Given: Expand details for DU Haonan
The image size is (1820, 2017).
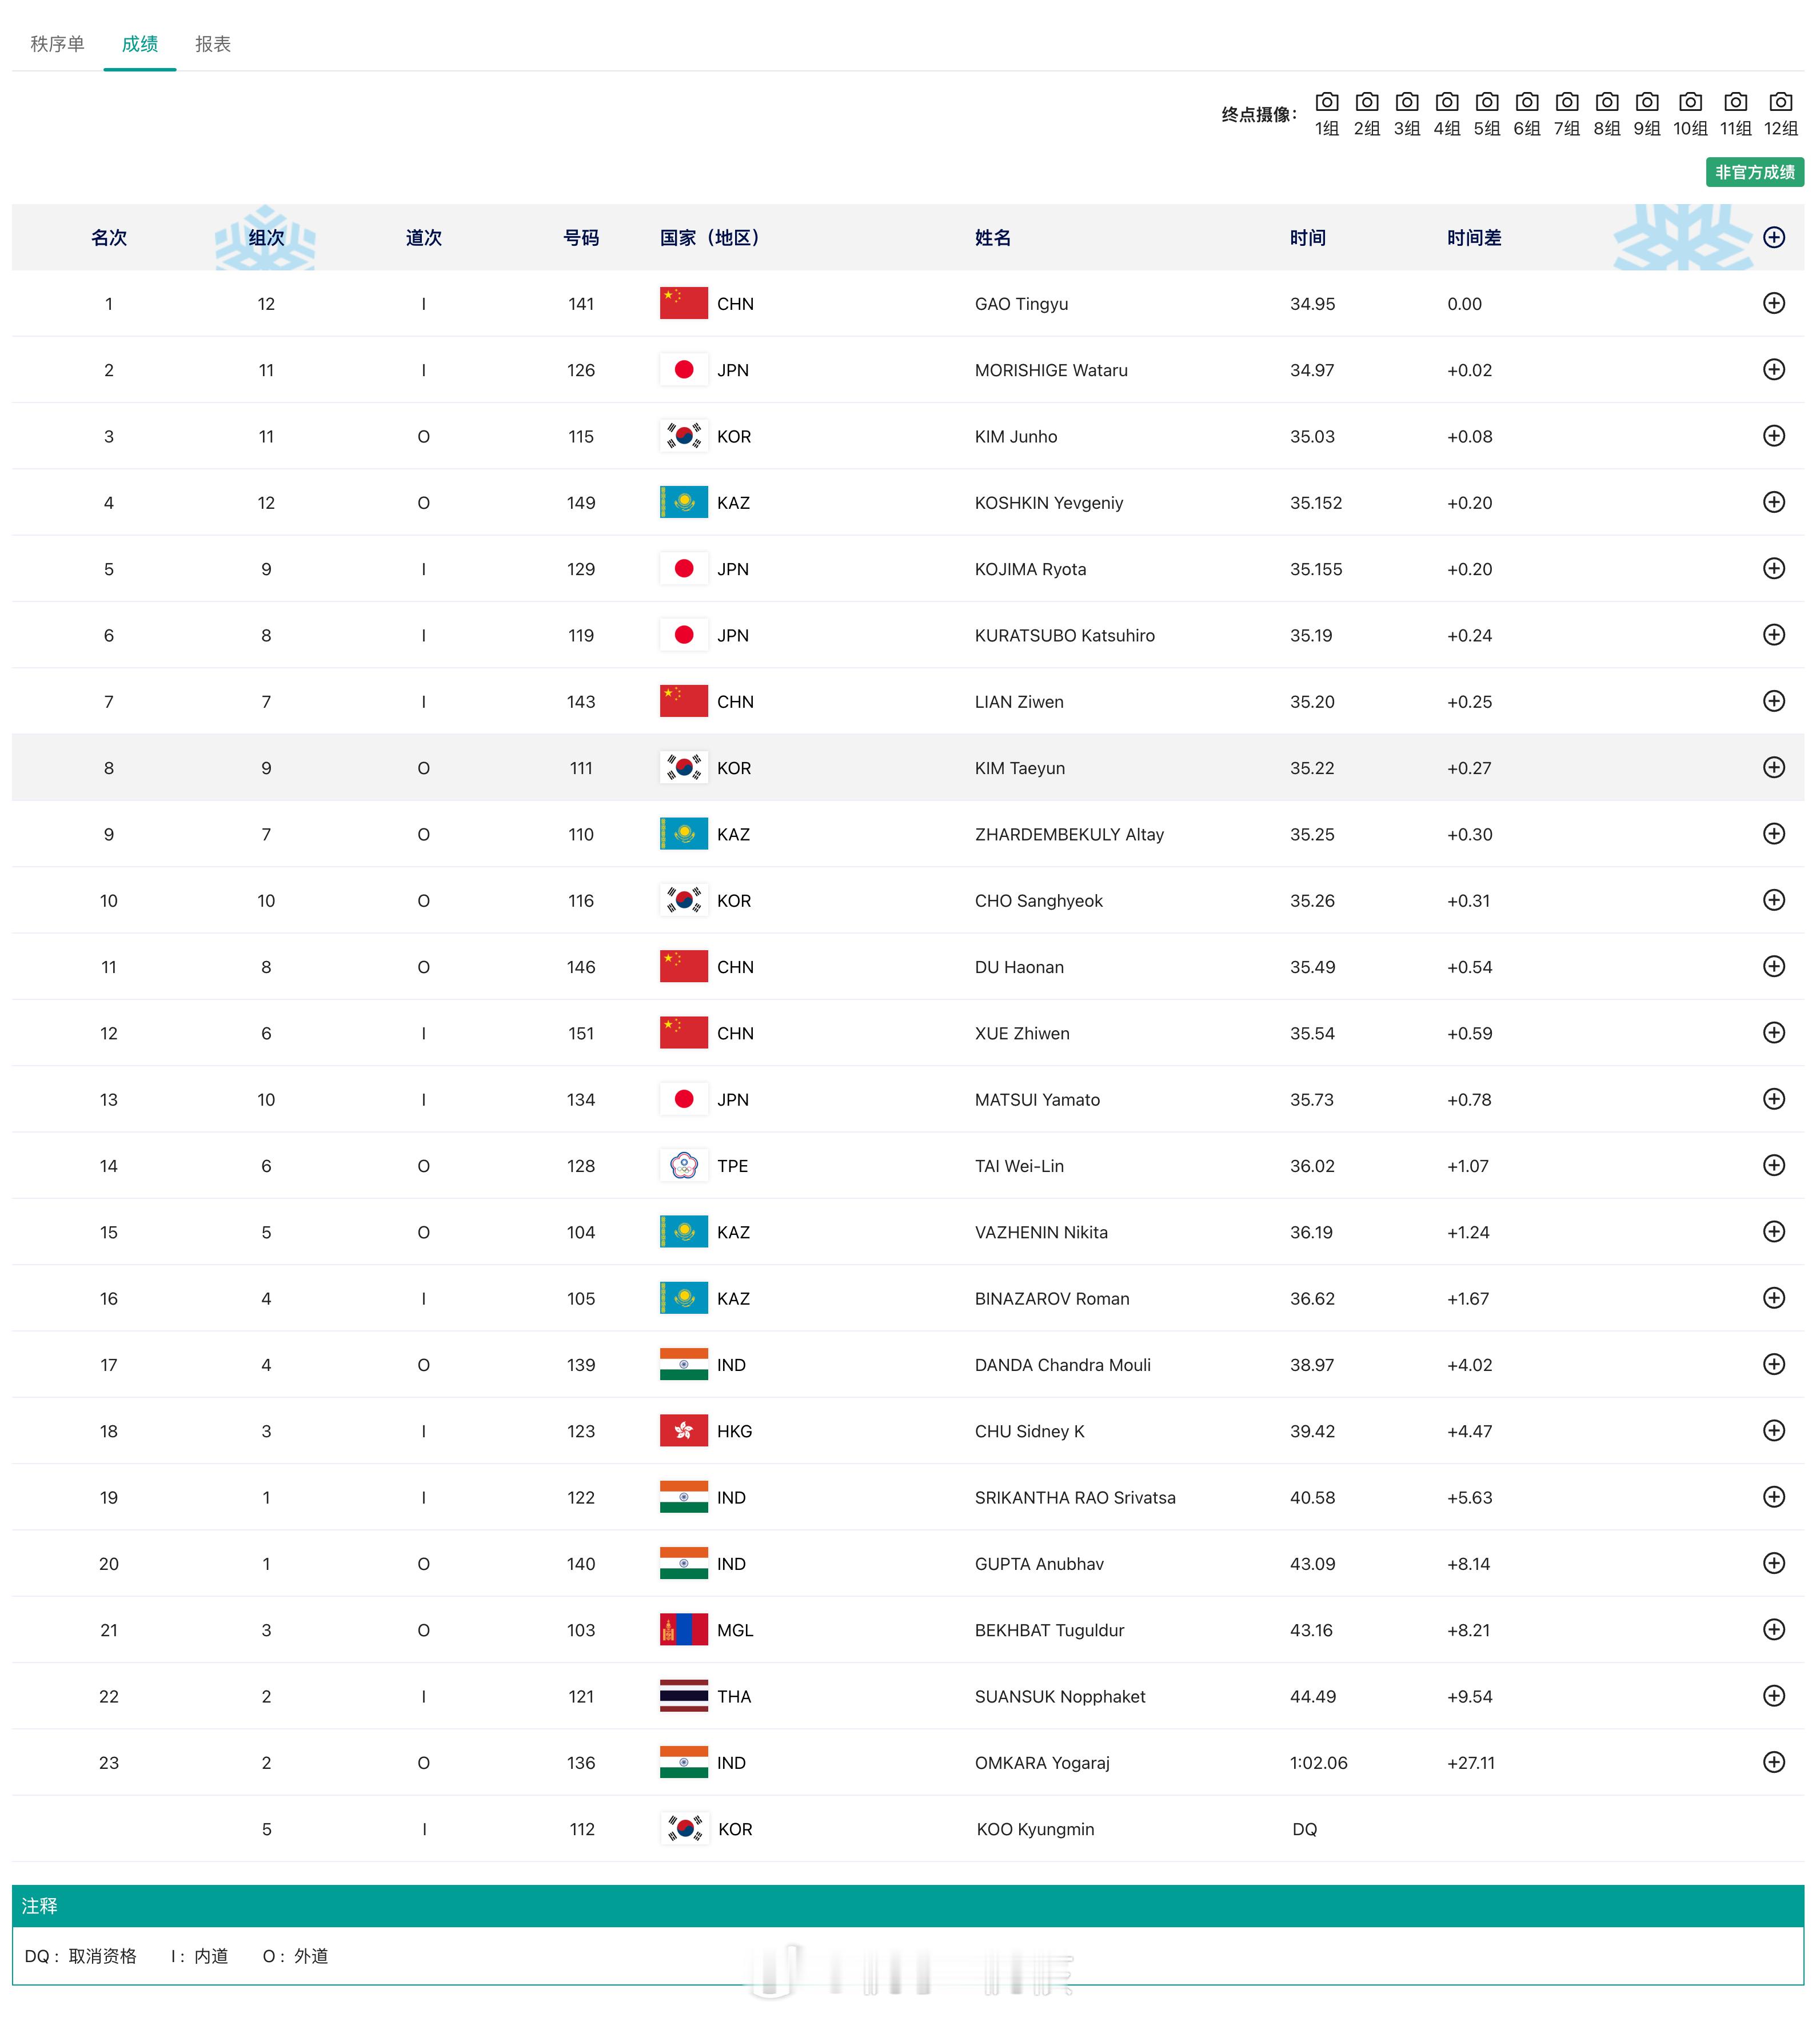Looking at the screenshot, I should (1773, 966).
